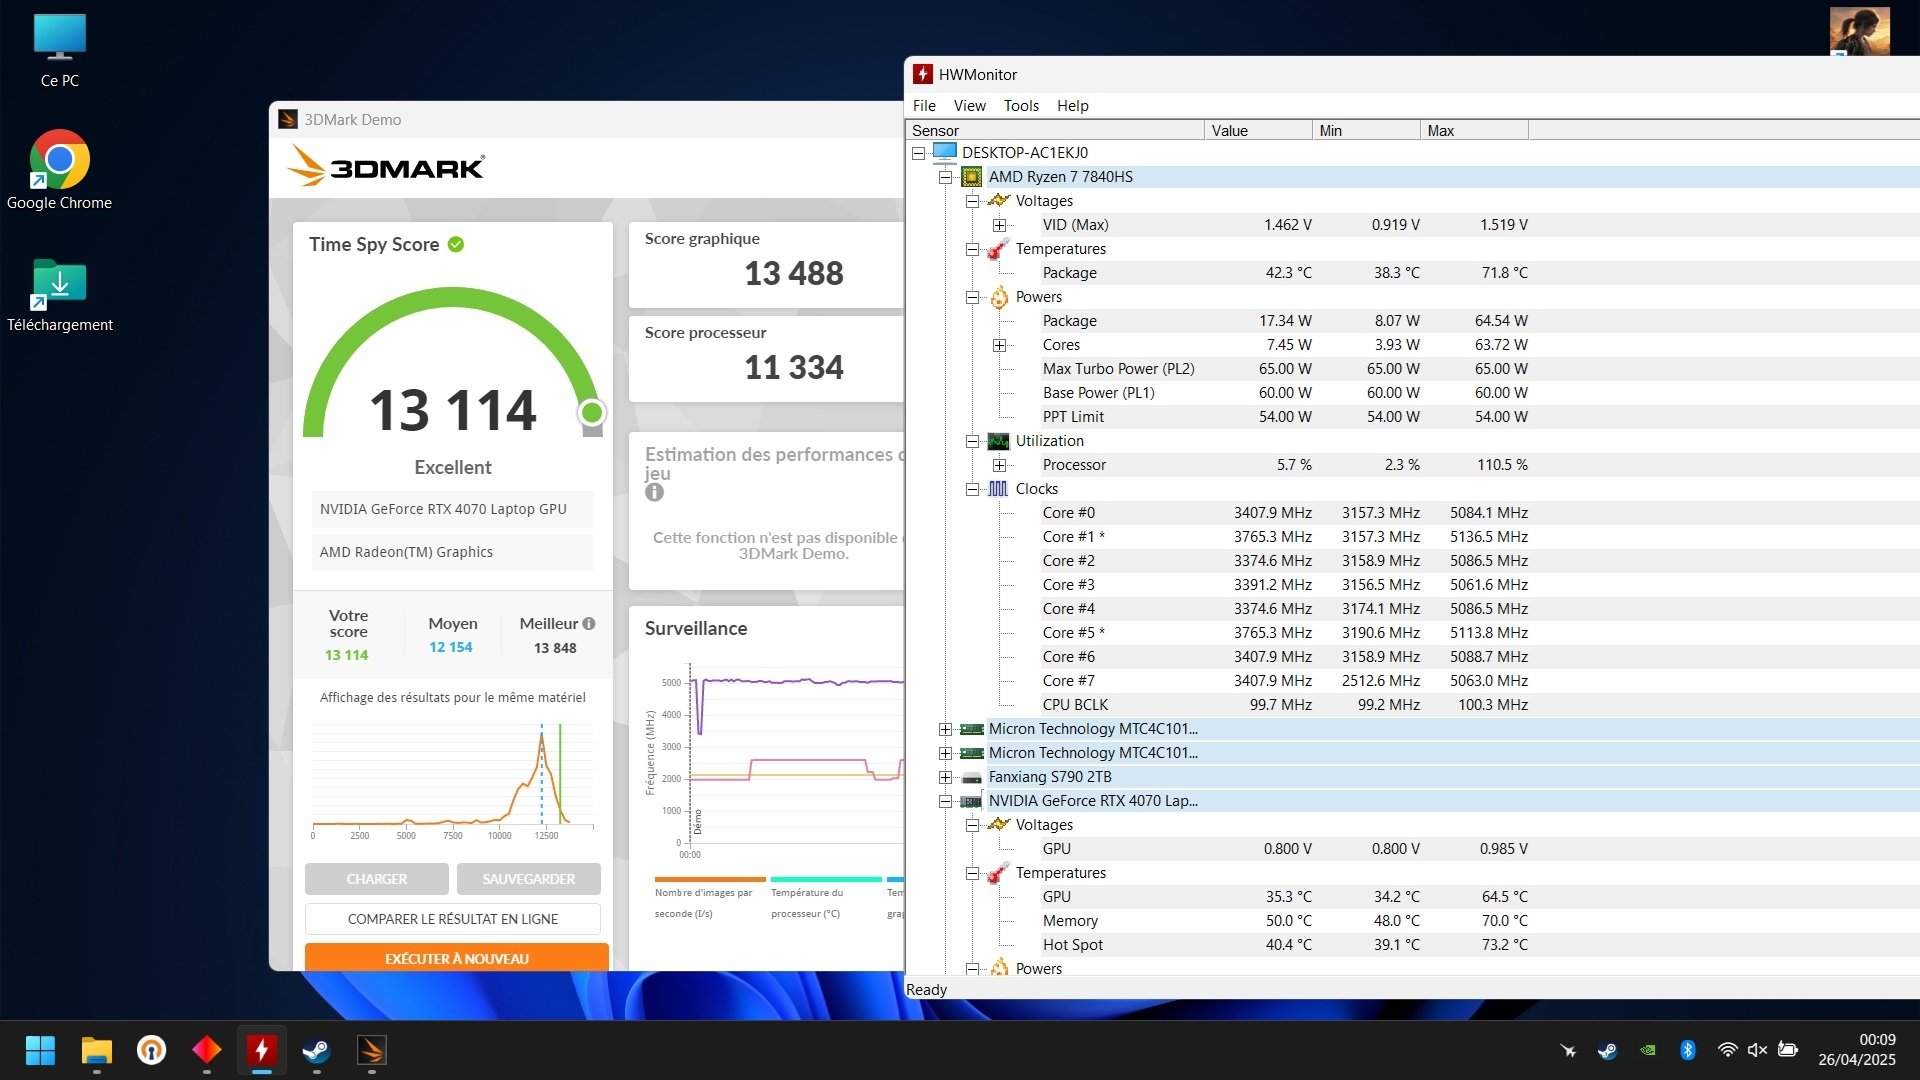Viewport: 1920px width, 1080px height.
Task: Collapse the NVIDIA GeForce RTX 4070 node
Action: pyautogui.click(x=945, y=801)
